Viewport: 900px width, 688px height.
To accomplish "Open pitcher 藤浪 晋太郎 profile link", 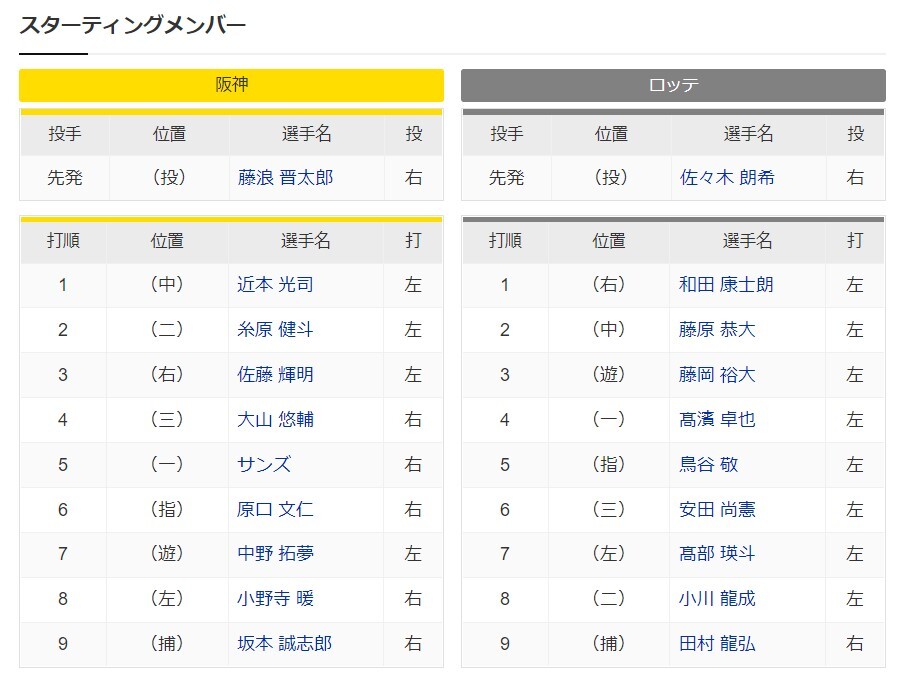I will pyautogui.click(x=285, y=177).
